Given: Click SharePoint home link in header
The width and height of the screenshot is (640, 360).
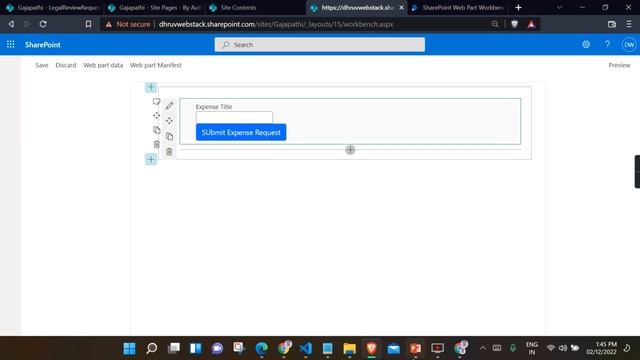Looking at the screenshot, I should point(42,44).
